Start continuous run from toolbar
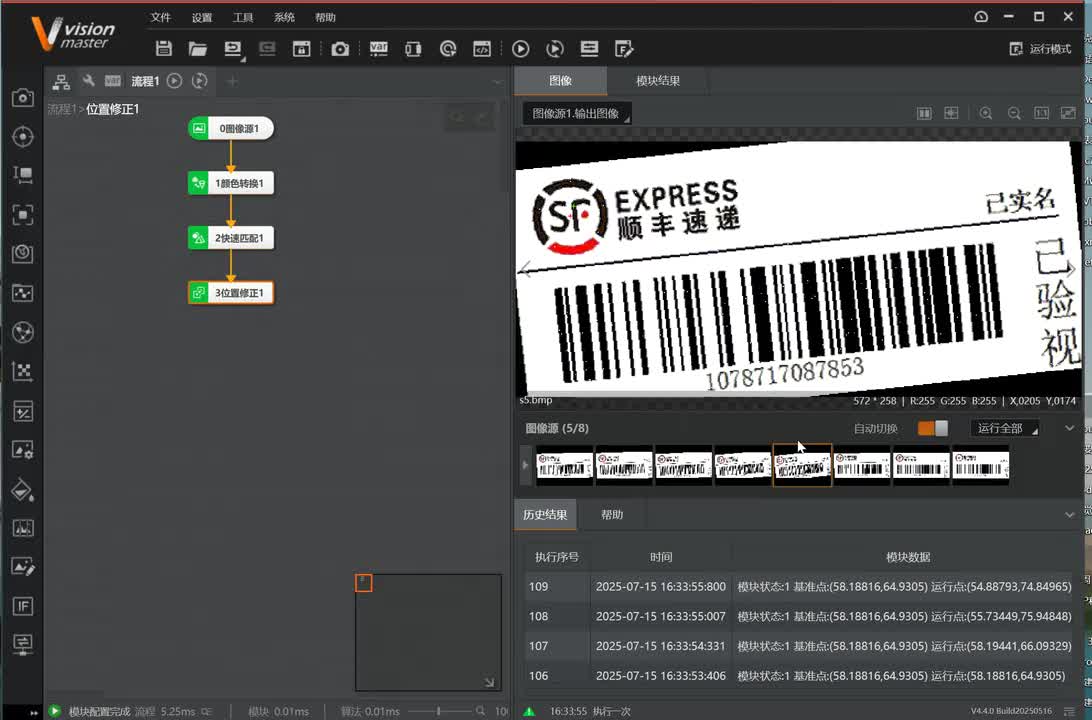 [x=554, y=49]
